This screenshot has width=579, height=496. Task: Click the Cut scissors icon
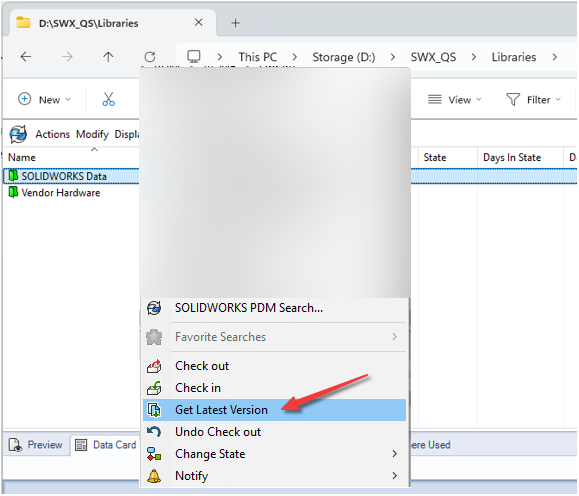[x=109, y=99]
